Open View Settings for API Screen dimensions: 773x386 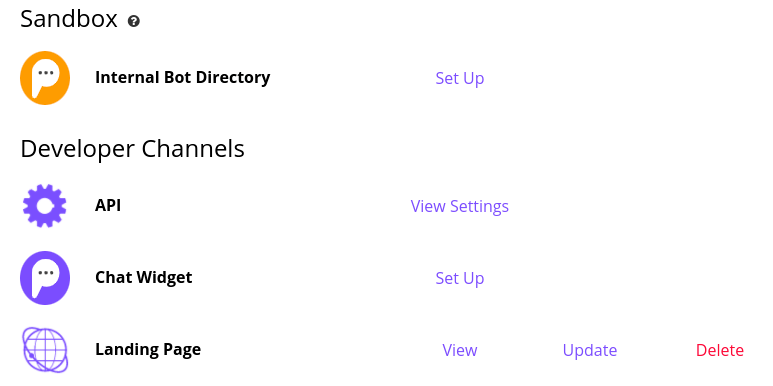(x=459, y=206)
